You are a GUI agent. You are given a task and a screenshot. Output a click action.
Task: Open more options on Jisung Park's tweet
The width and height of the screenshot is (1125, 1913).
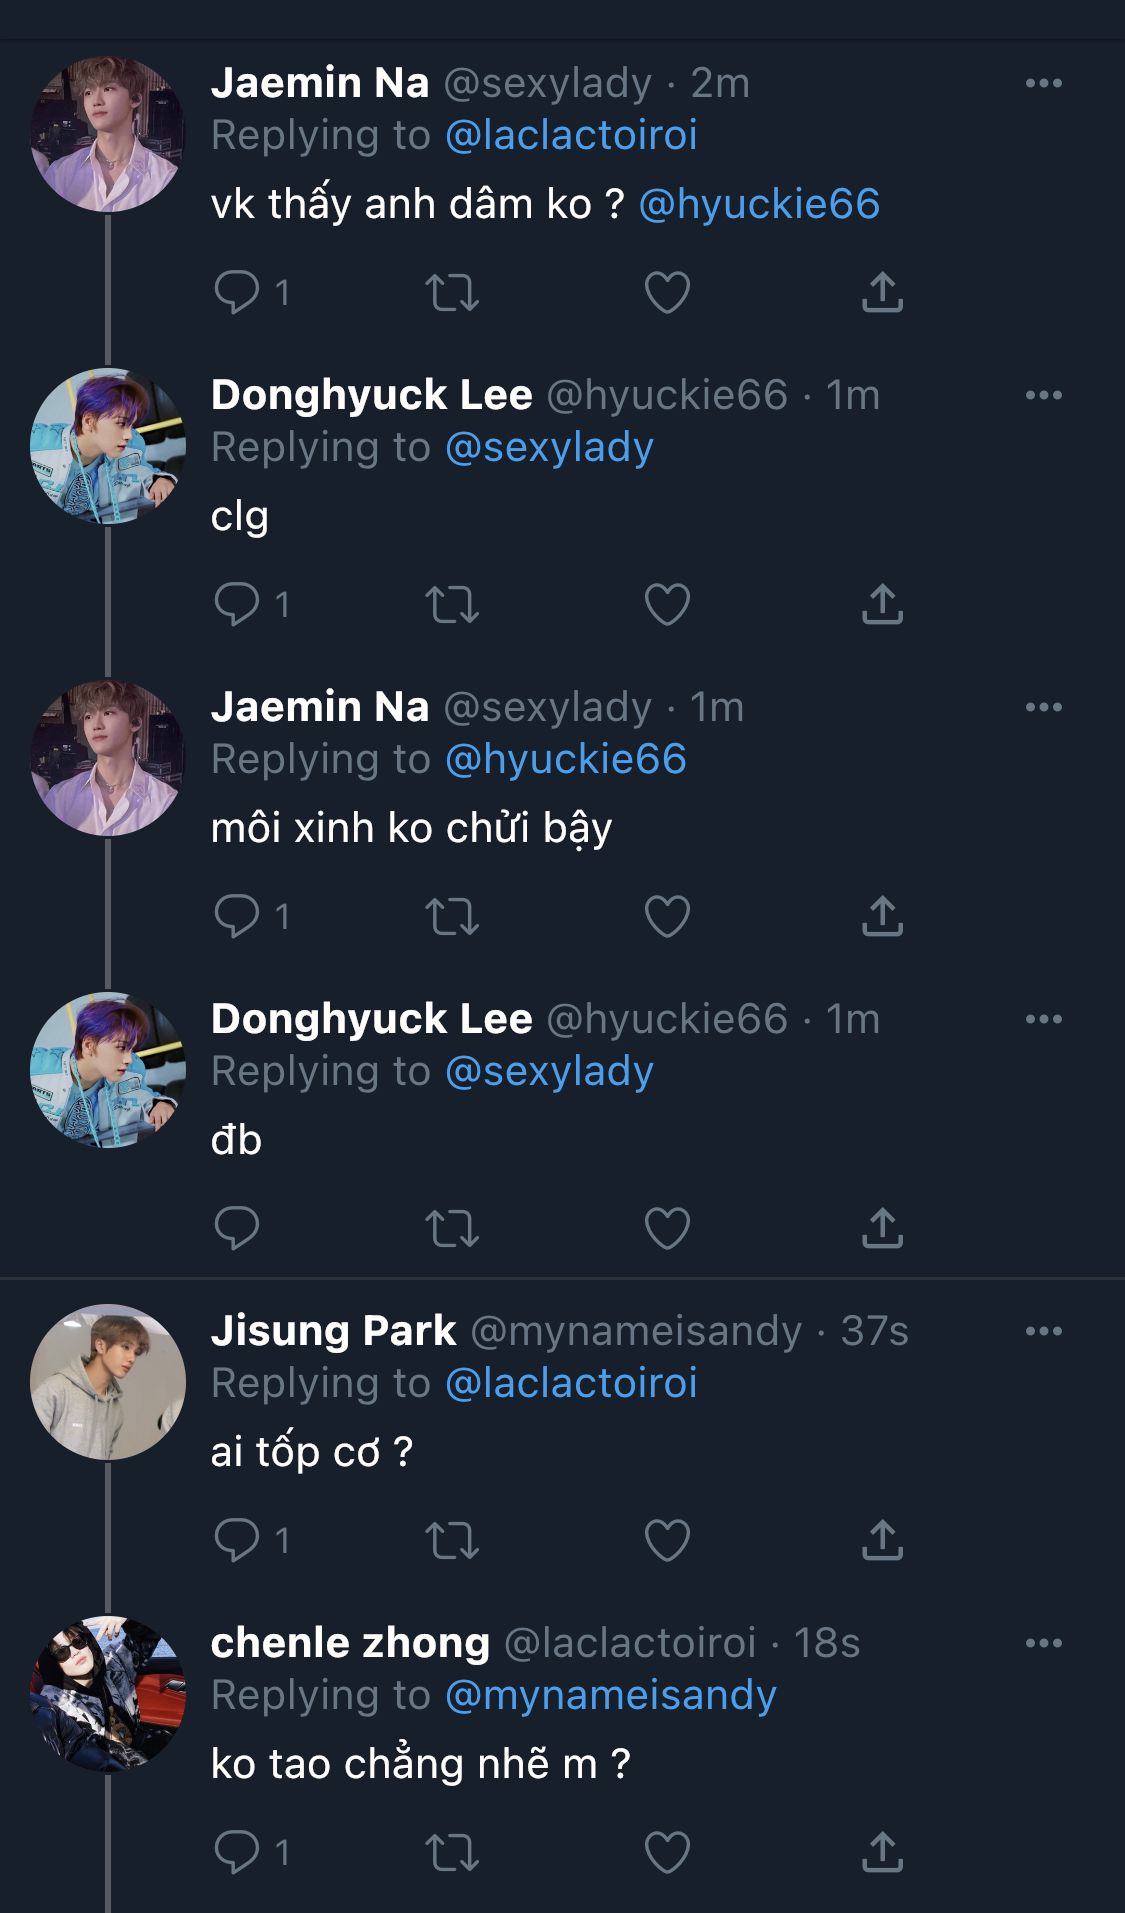pyautogui.click(x=1043, y=1331)
